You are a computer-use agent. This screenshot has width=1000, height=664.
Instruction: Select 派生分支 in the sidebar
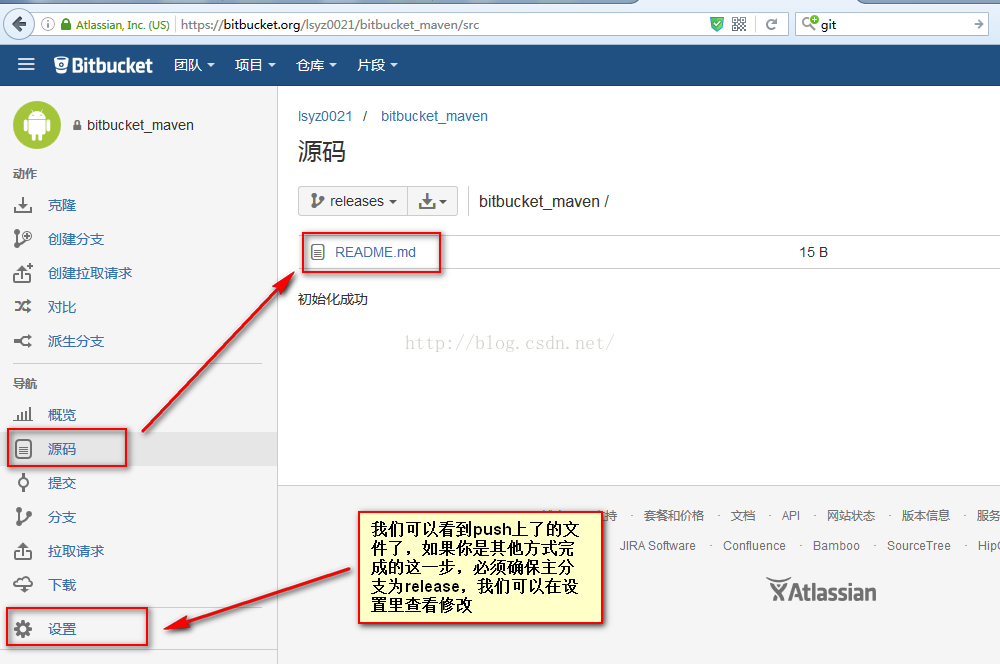coord(76,341)
